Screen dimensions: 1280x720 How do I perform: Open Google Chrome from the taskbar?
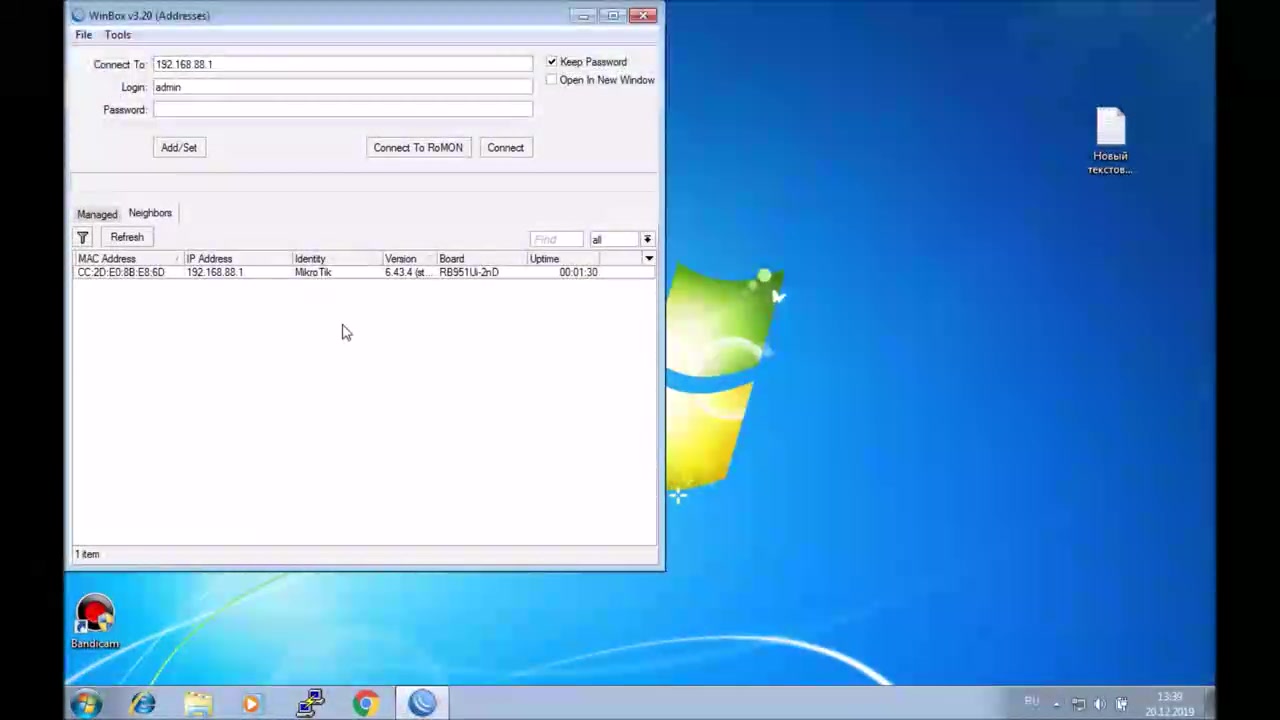click(366, 704)
